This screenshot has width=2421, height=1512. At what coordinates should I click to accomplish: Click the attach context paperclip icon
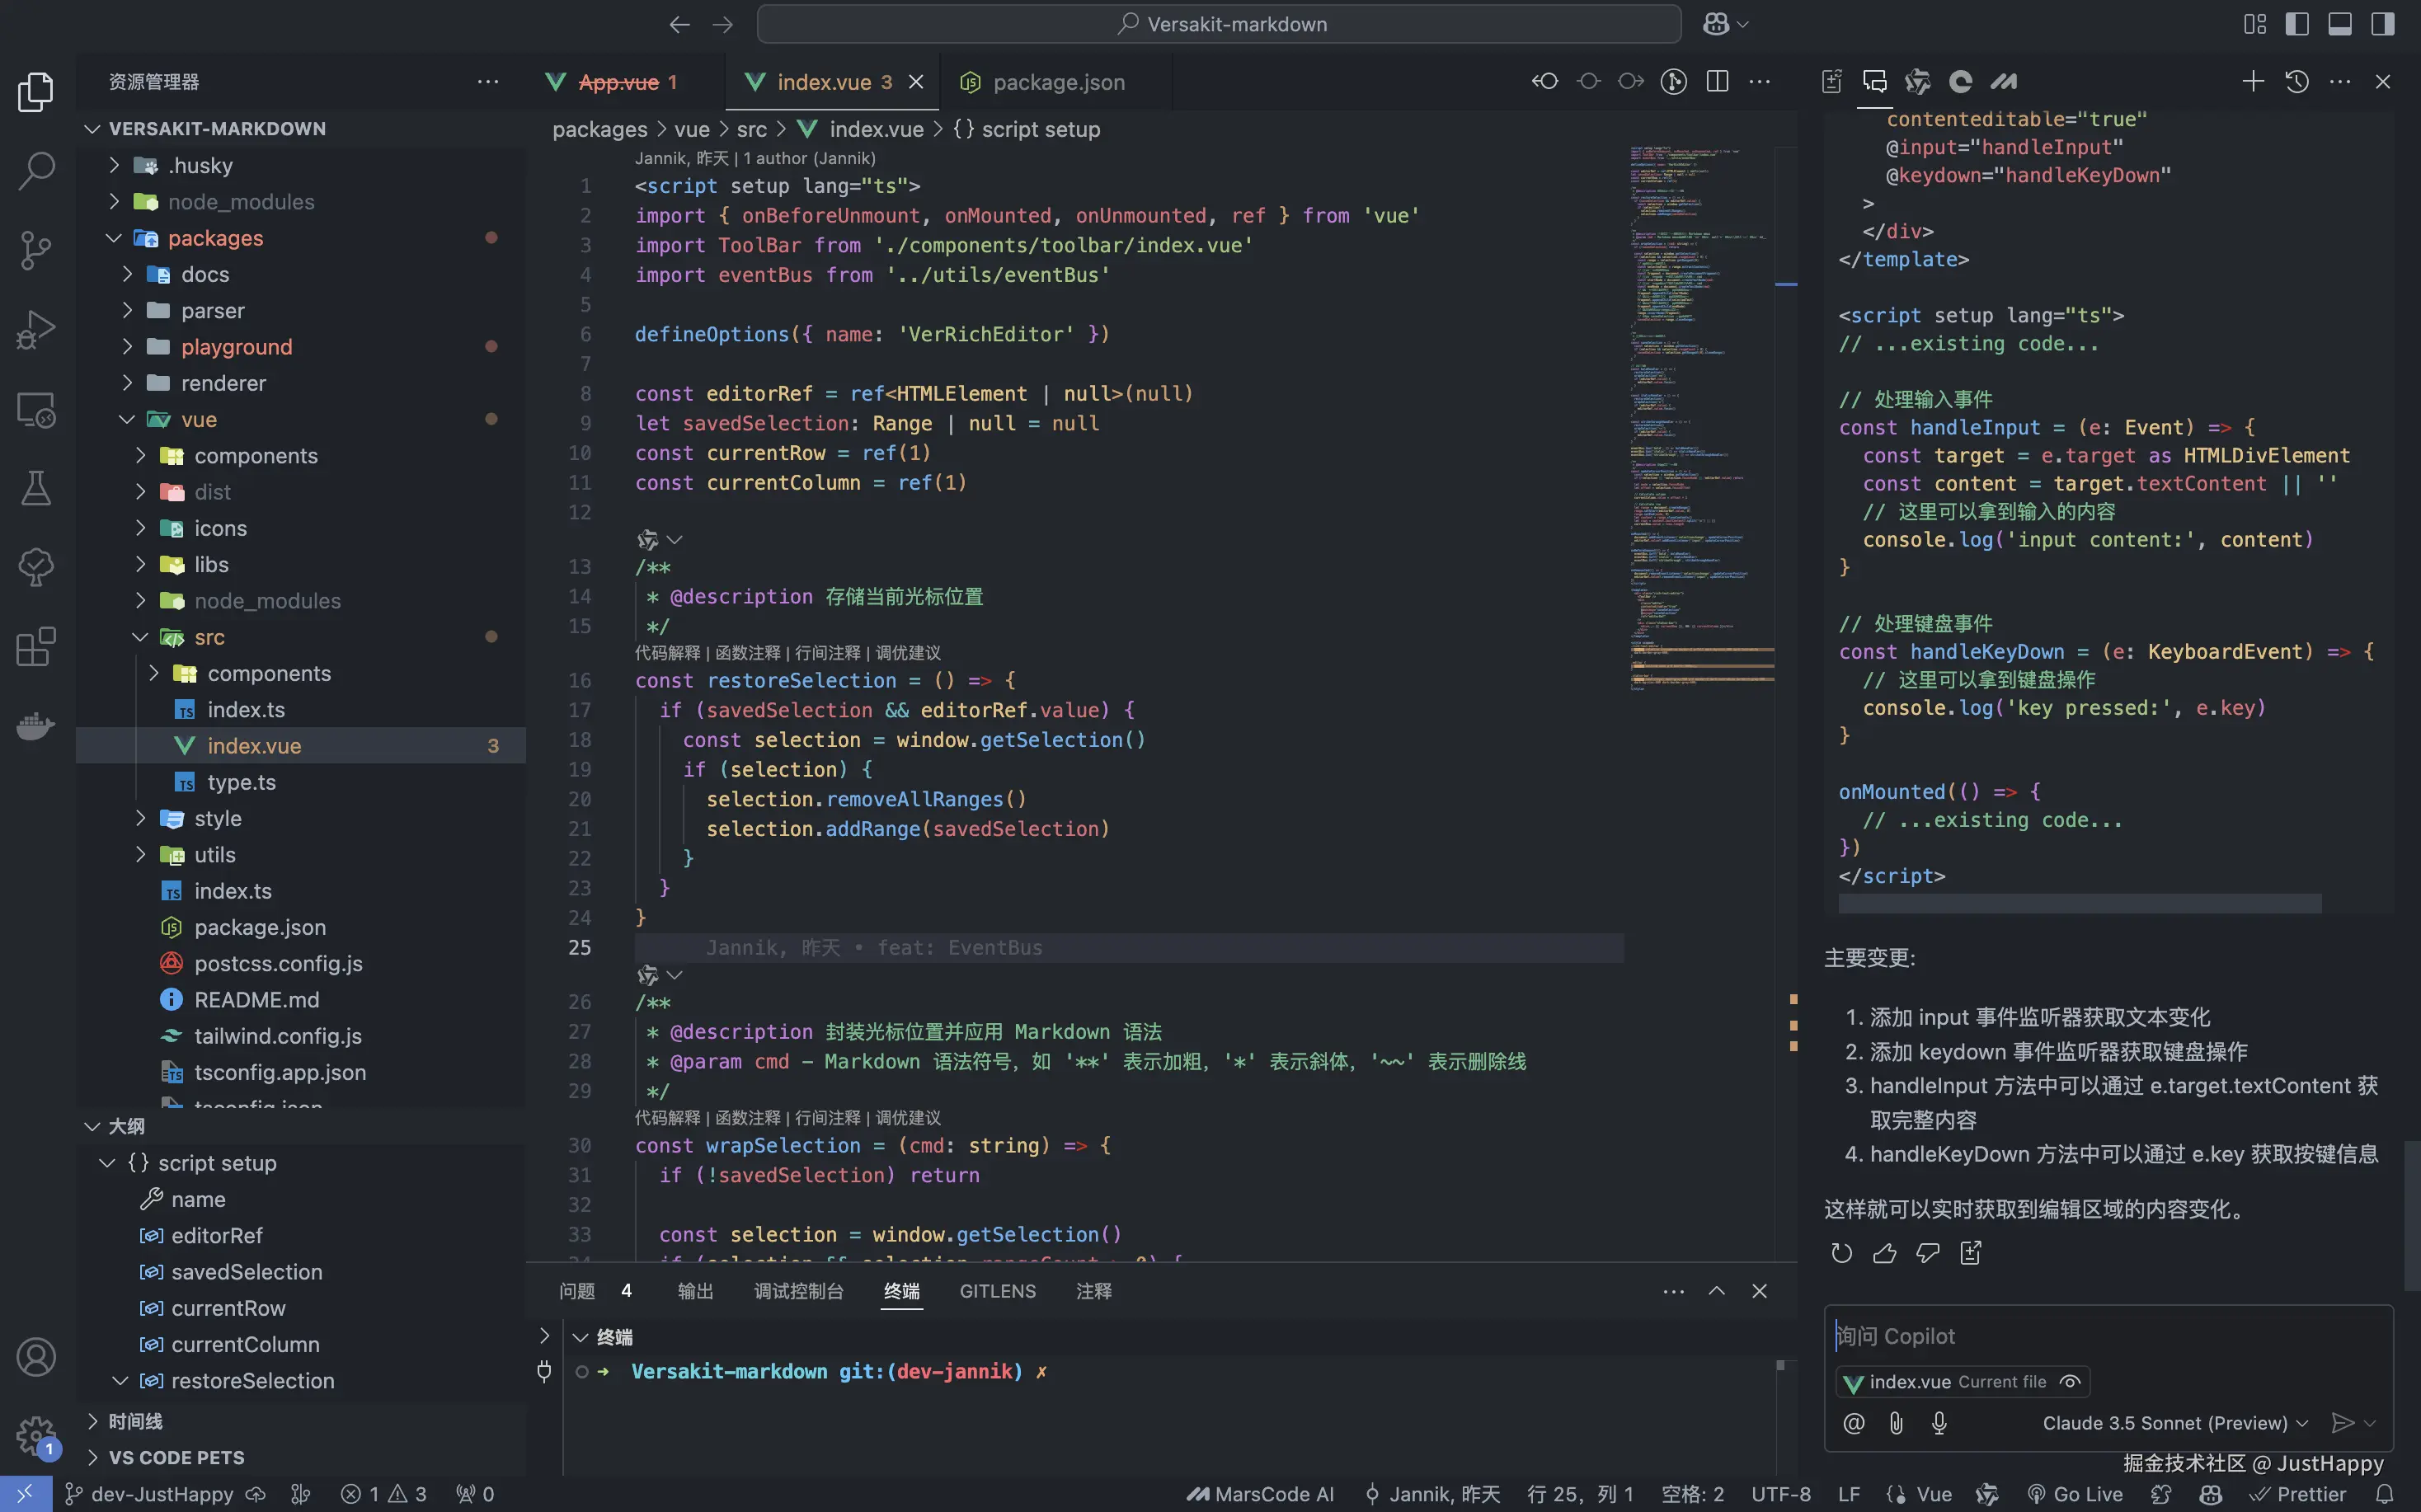tap(1896, 1423)
